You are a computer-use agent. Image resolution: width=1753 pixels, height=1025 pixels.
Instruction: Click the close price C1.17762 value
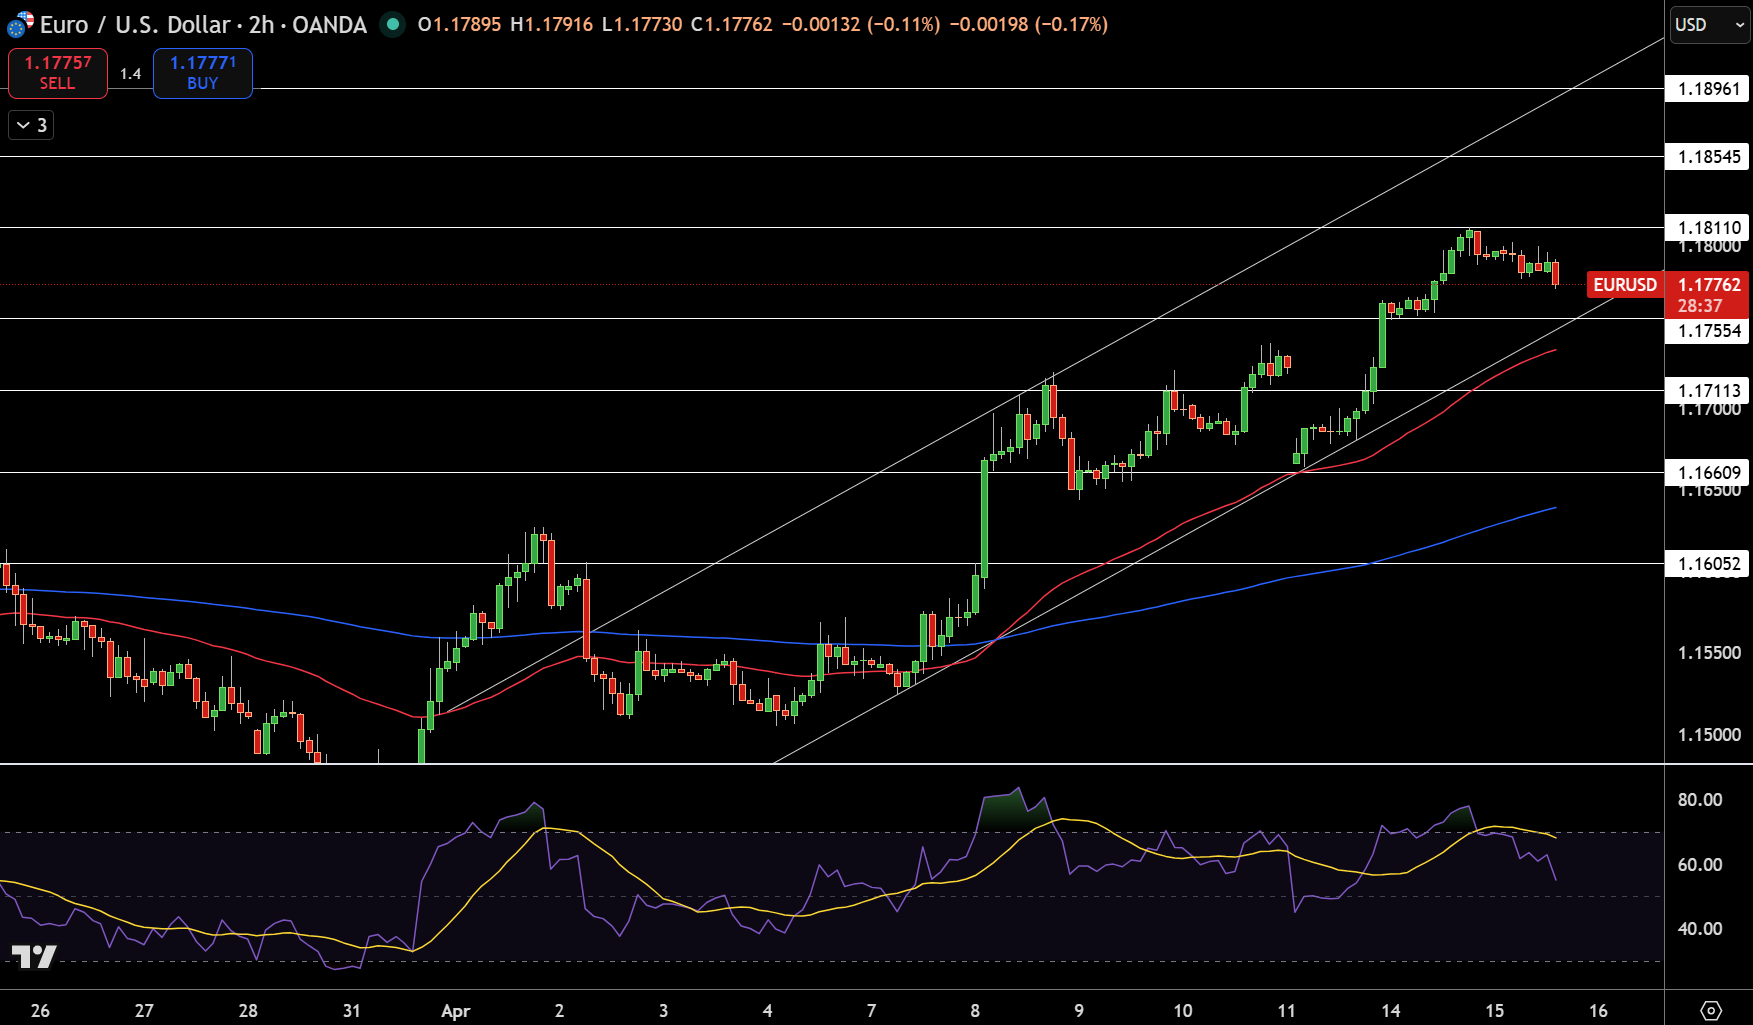click(732, 24)
